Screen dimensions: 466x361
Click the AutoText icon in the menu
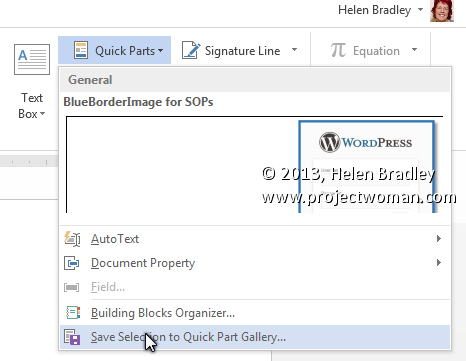72,239
